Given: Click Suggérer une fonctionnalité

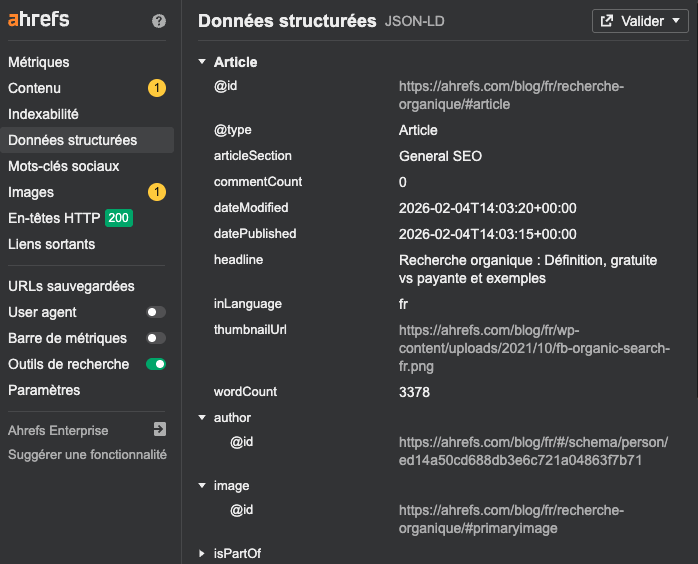Looking at the screenshot, I should (x=87, y=454).
